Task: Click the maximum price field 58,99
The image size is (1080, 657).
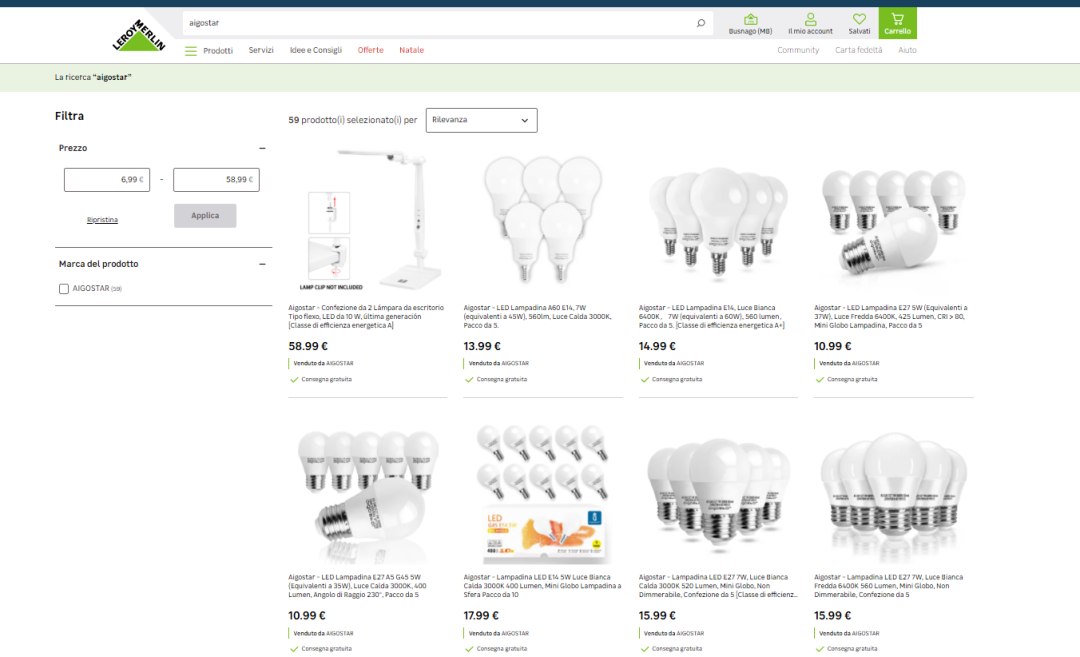Action: click(216, 180)
